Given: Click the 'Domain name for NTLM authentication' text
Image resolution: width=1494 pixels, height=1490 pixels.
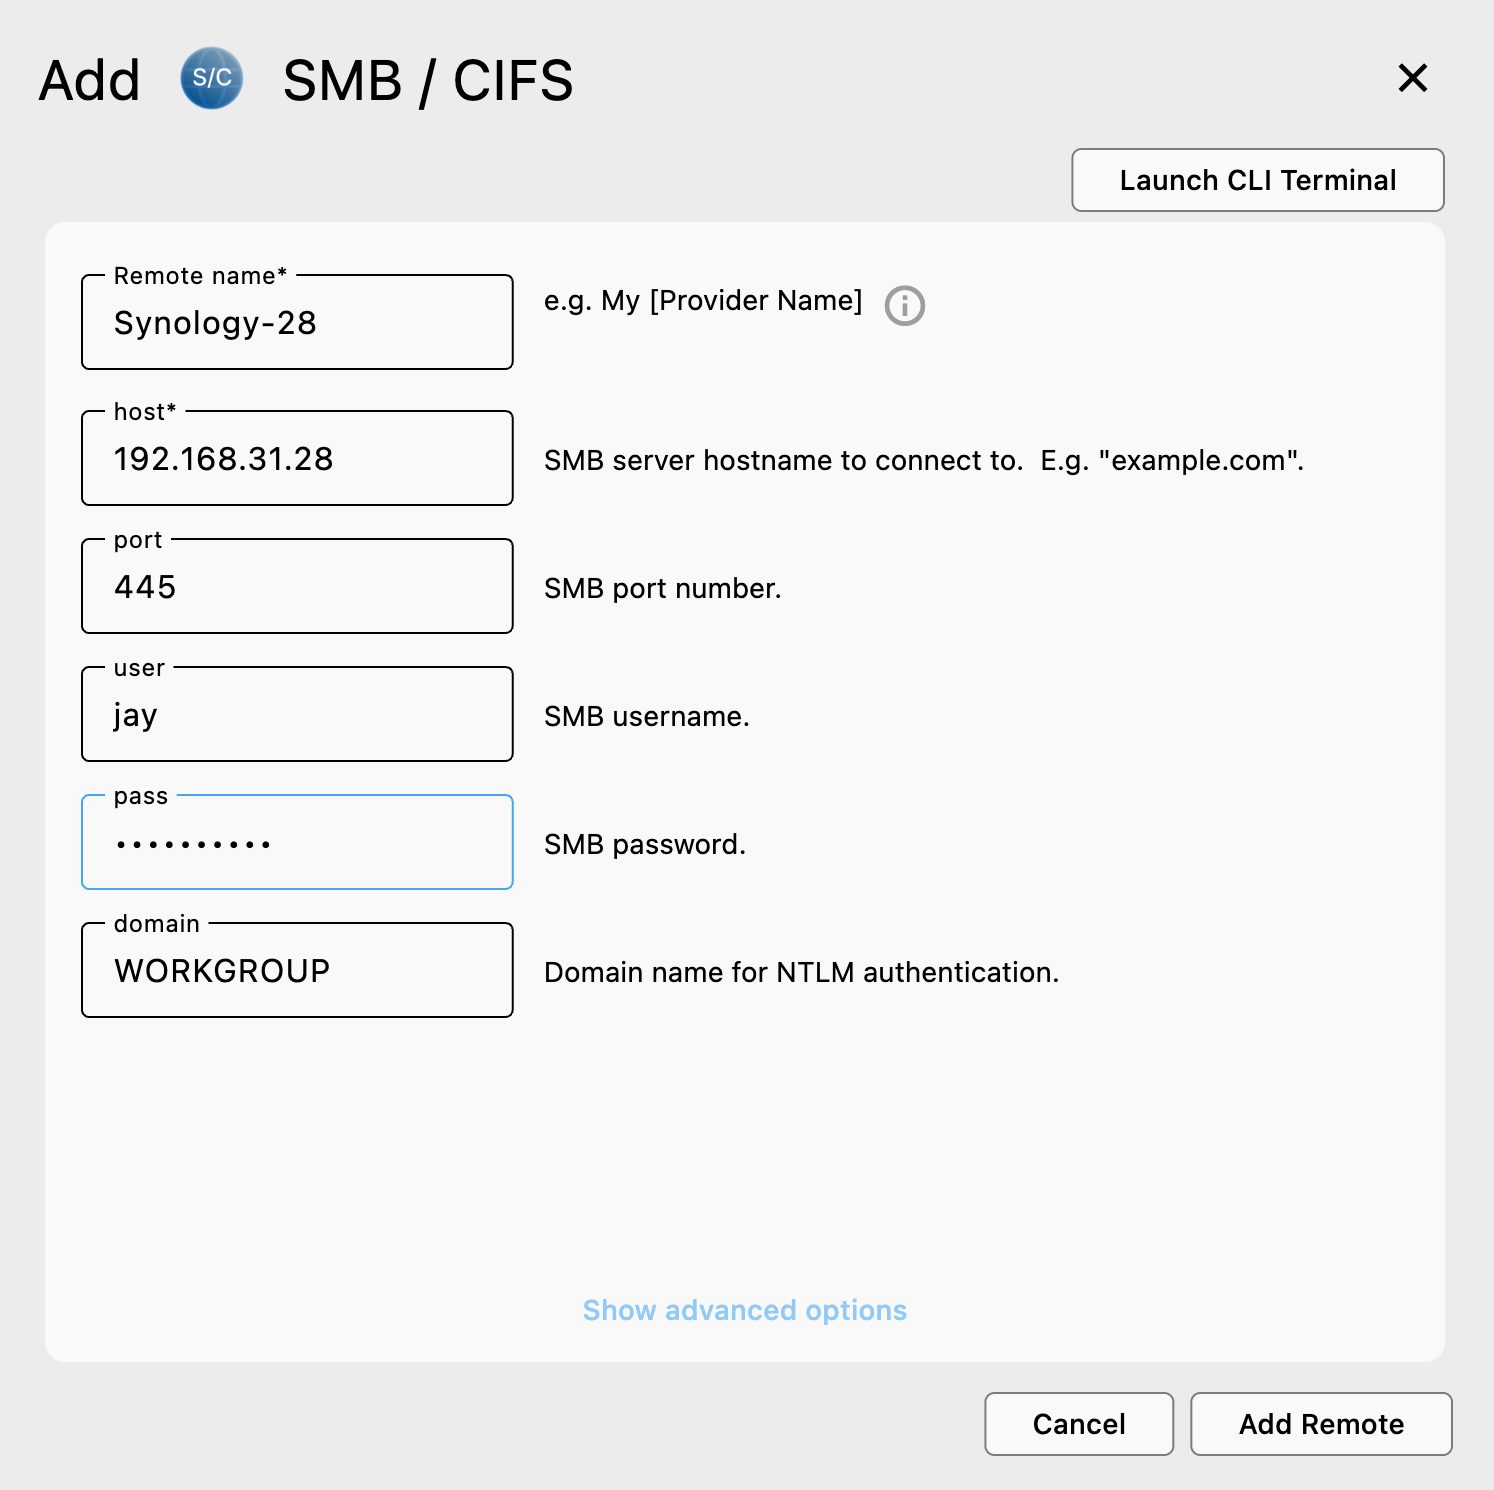Looking at the screenshot, I should click(x=801, y=971).
